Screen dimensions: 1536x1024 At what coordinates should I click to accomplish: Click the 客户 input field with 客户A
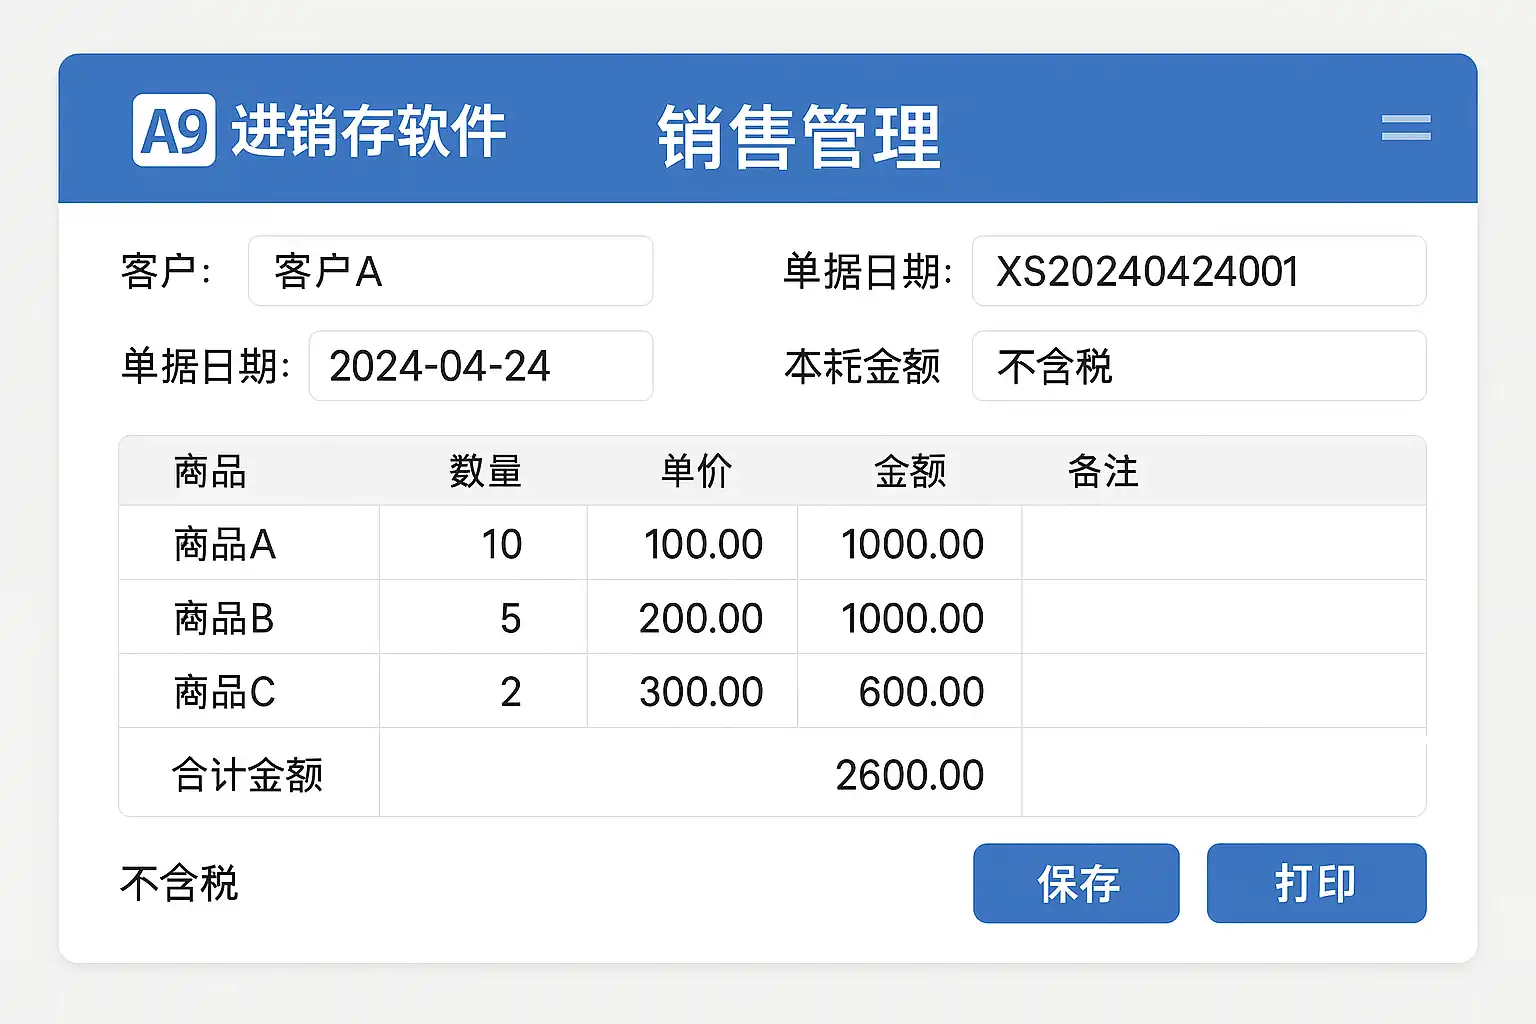coord(450,271)
